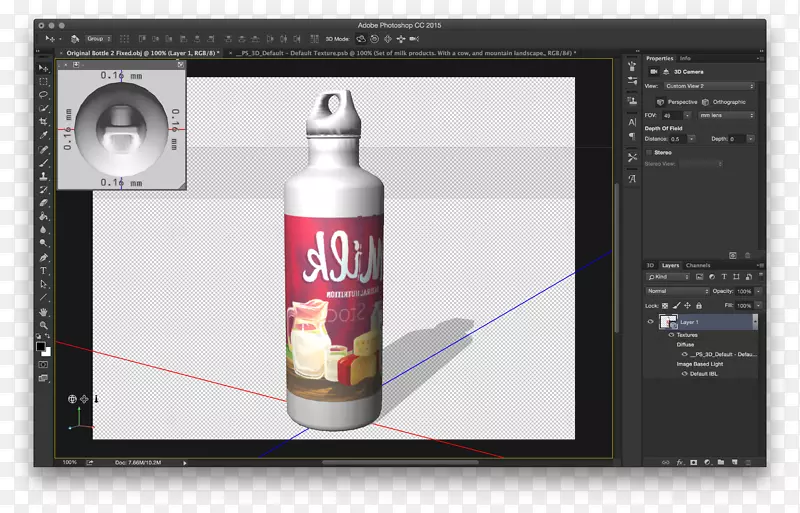Open the FOV value slider arrow
Image resolution: width=800 pixels, height=513 pixels.
click(x=687, y=115)
